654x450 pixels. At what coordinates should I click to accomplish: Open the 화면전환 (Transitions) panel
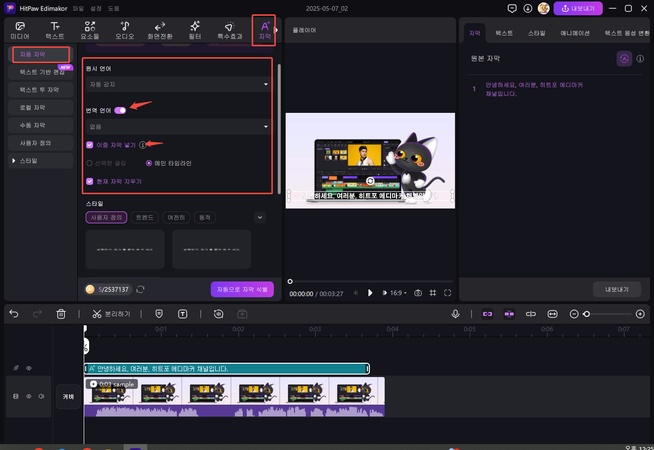[160, 30]
